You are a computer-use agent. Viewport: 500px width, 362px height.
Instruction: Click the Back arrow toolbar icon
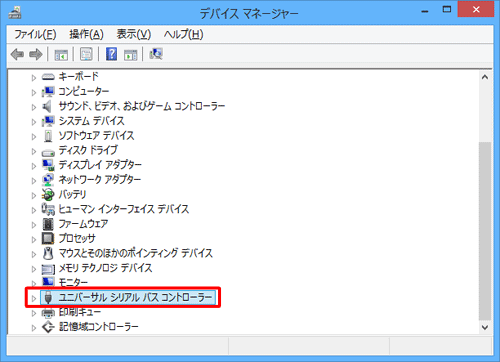coord(17,54)
